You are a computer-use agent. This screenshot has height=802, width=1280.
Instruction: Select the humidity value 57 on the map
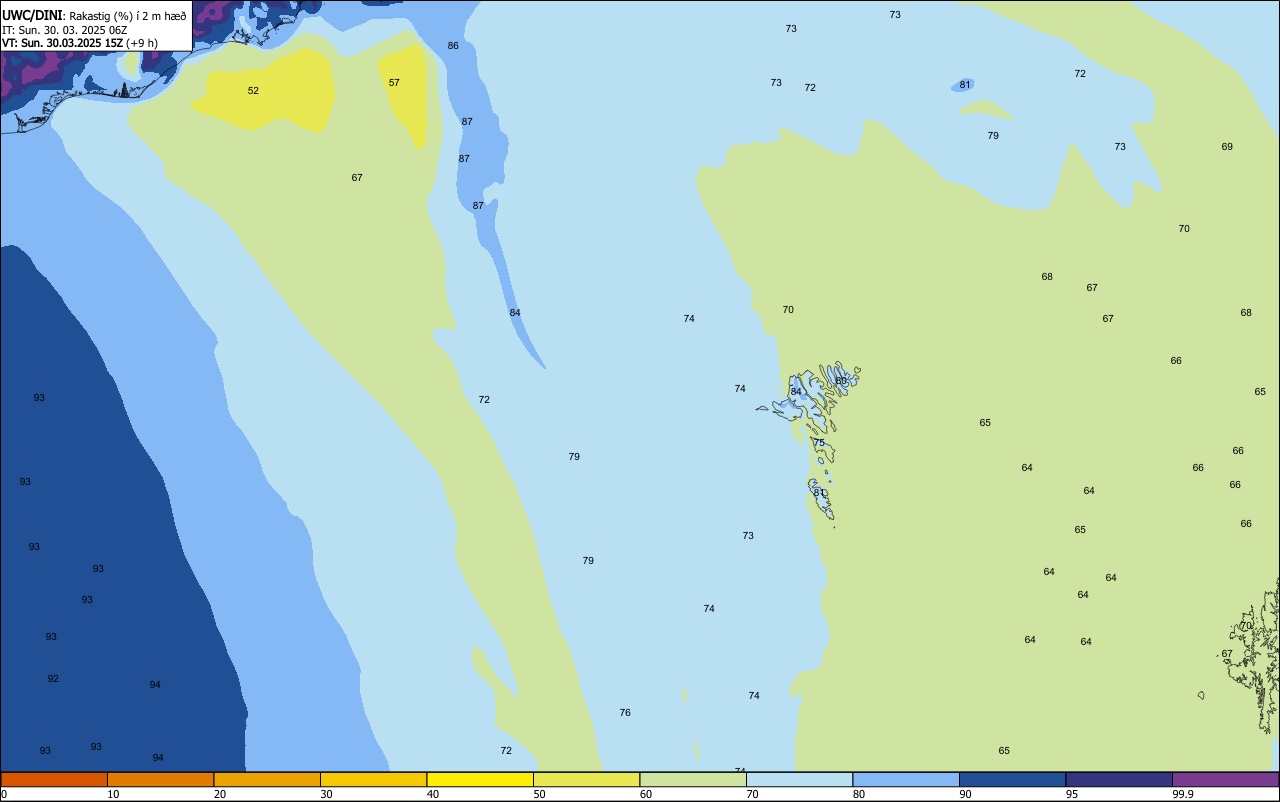pos(394,83)
